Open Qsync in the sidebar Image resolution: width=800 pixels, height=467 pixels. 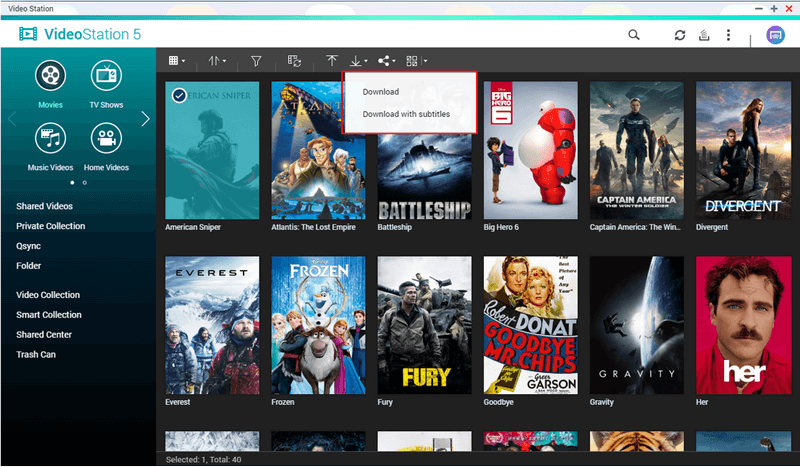pyautogui.click(x=29, y=246)
